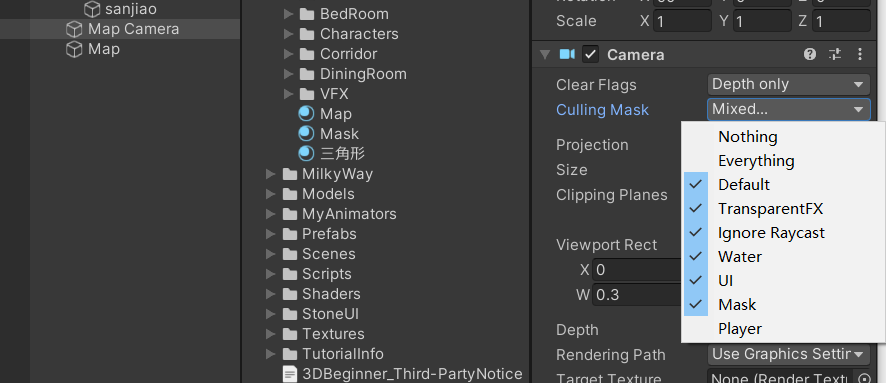The image size is (886, 383).
Task: Expand the Models folder arrow
Action: 271,194
